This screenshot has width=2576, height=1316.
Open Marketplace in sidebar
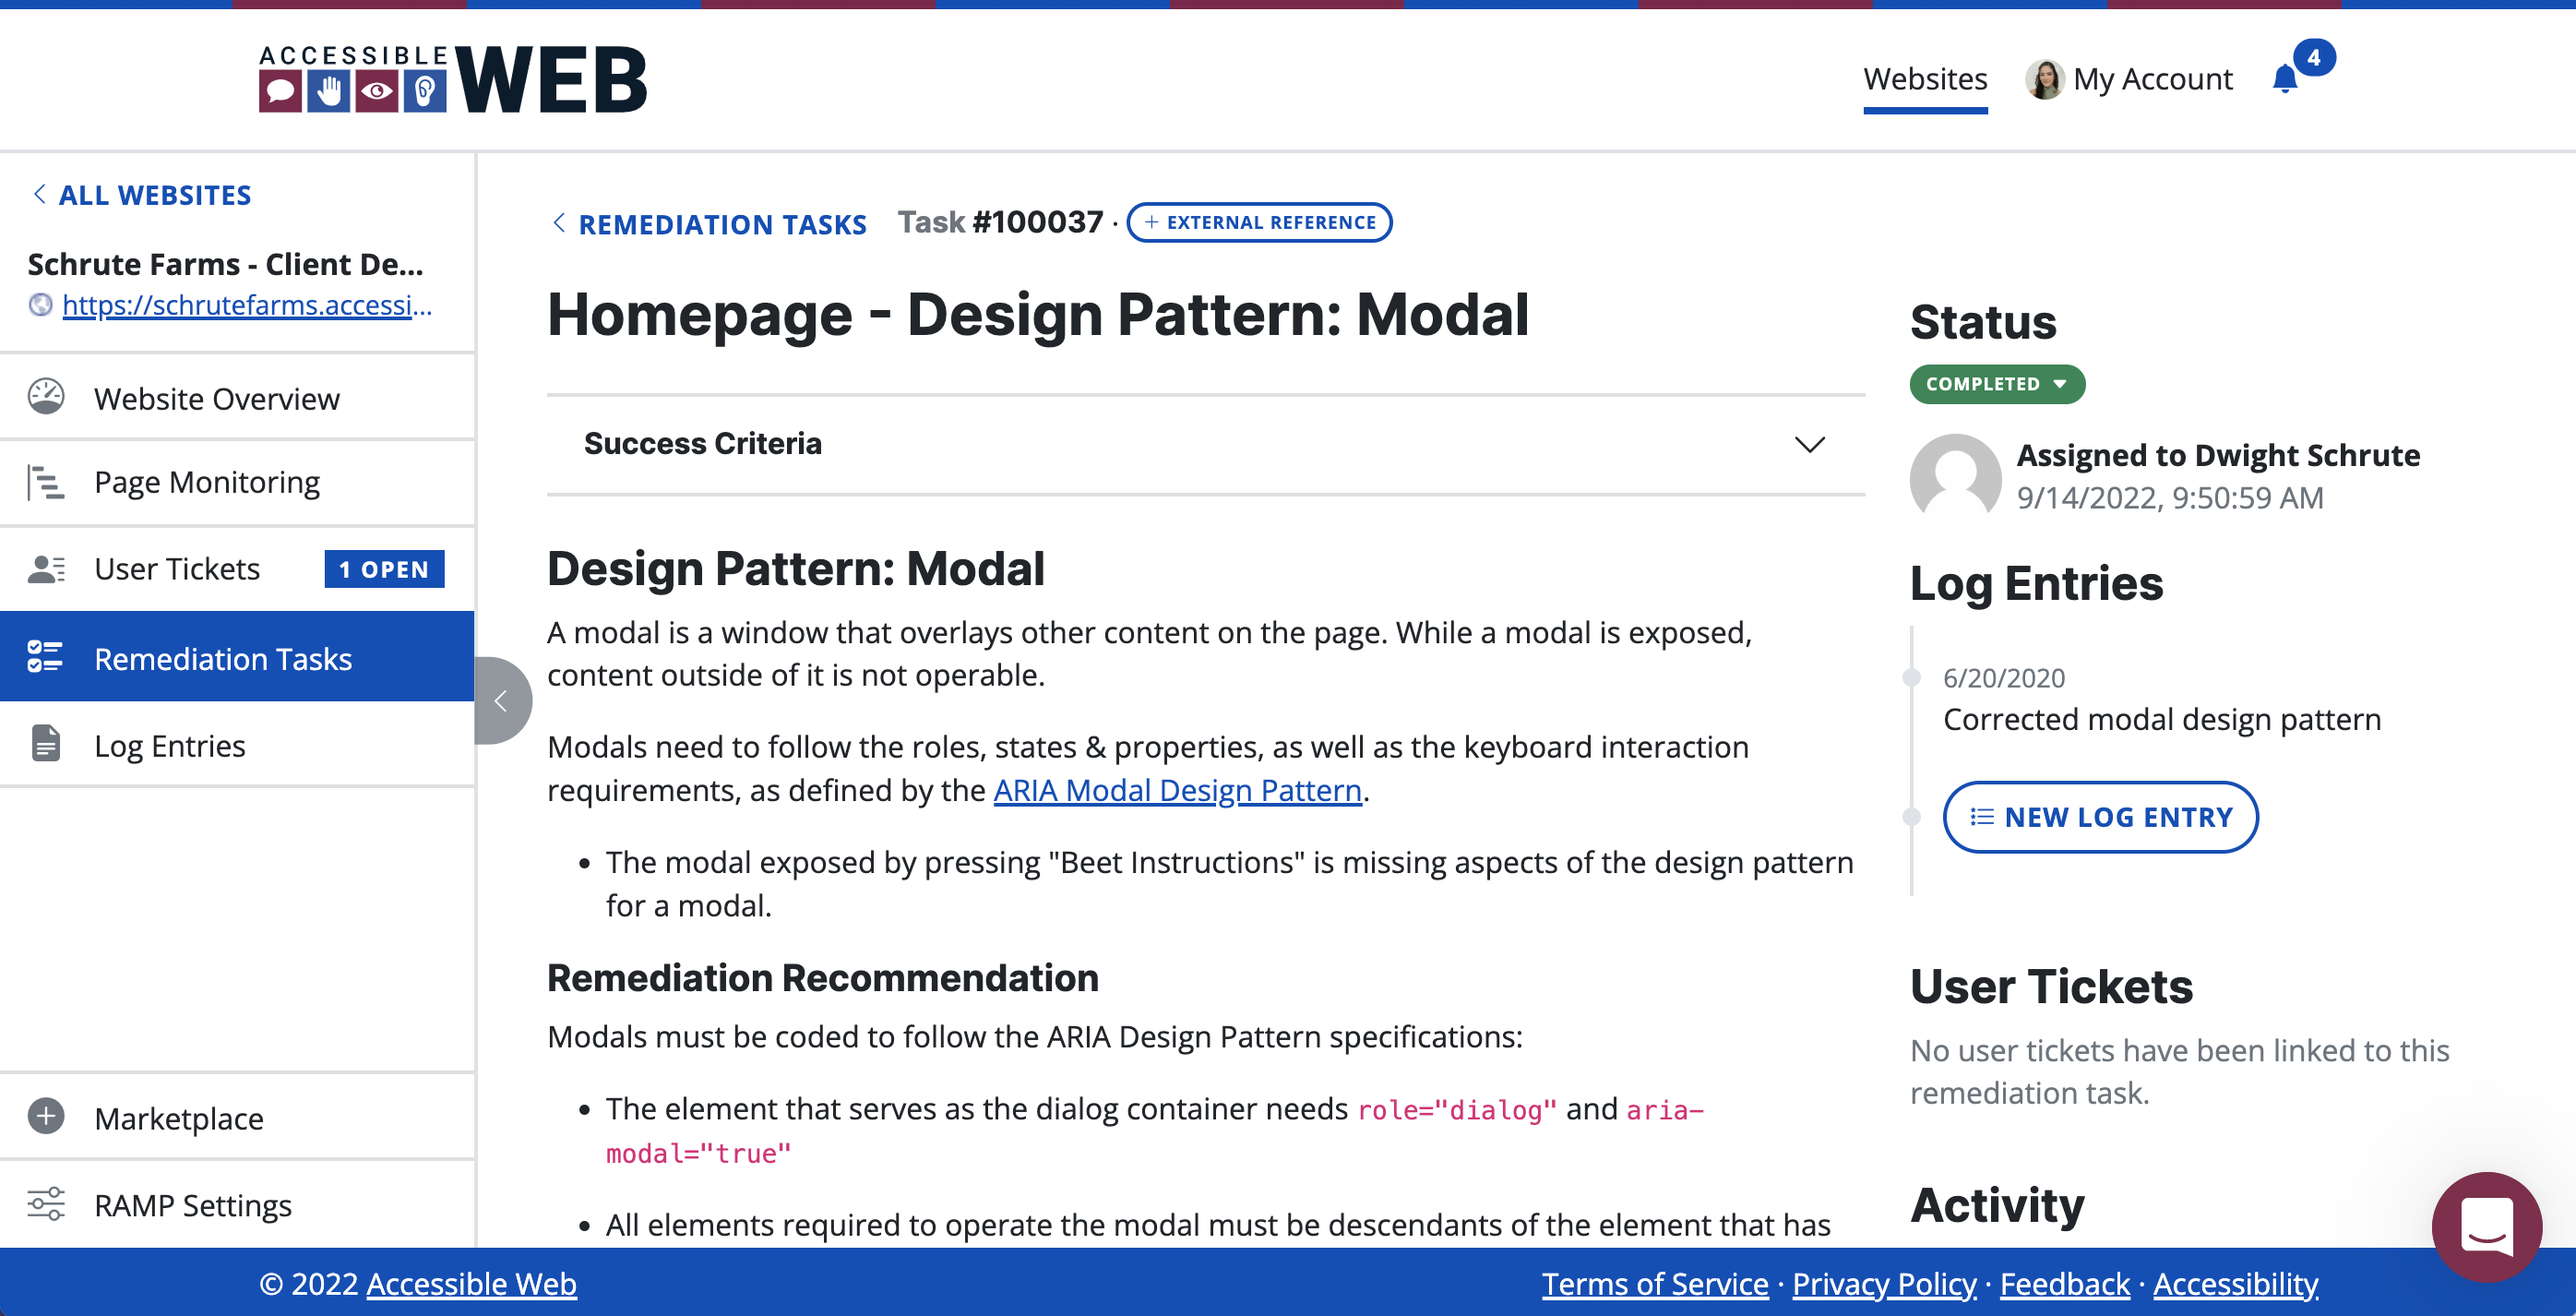(237, 1118)
